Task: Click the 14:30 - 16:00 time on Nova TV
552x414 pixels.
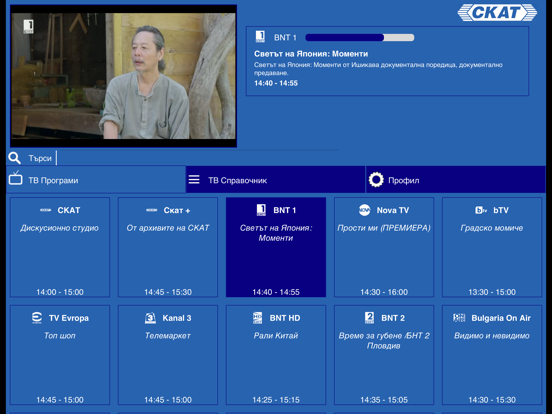Action: tap(384, 292)
